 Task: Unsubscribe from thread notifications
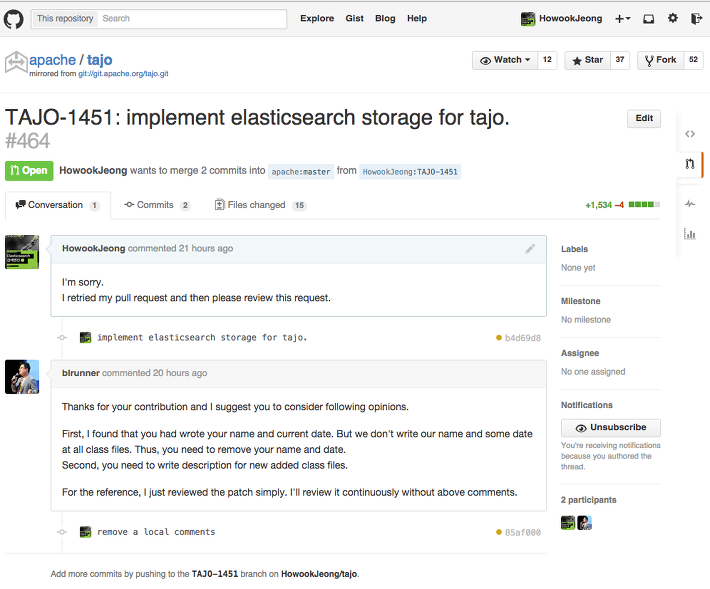point(610,428)
